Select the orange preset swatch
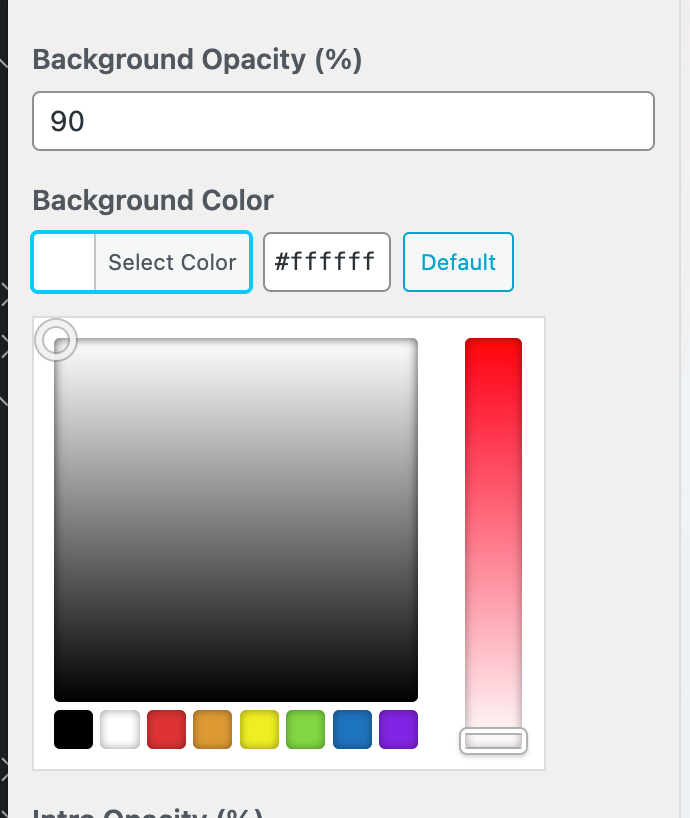Screen dimensions: 690x818 pos(212,729)
